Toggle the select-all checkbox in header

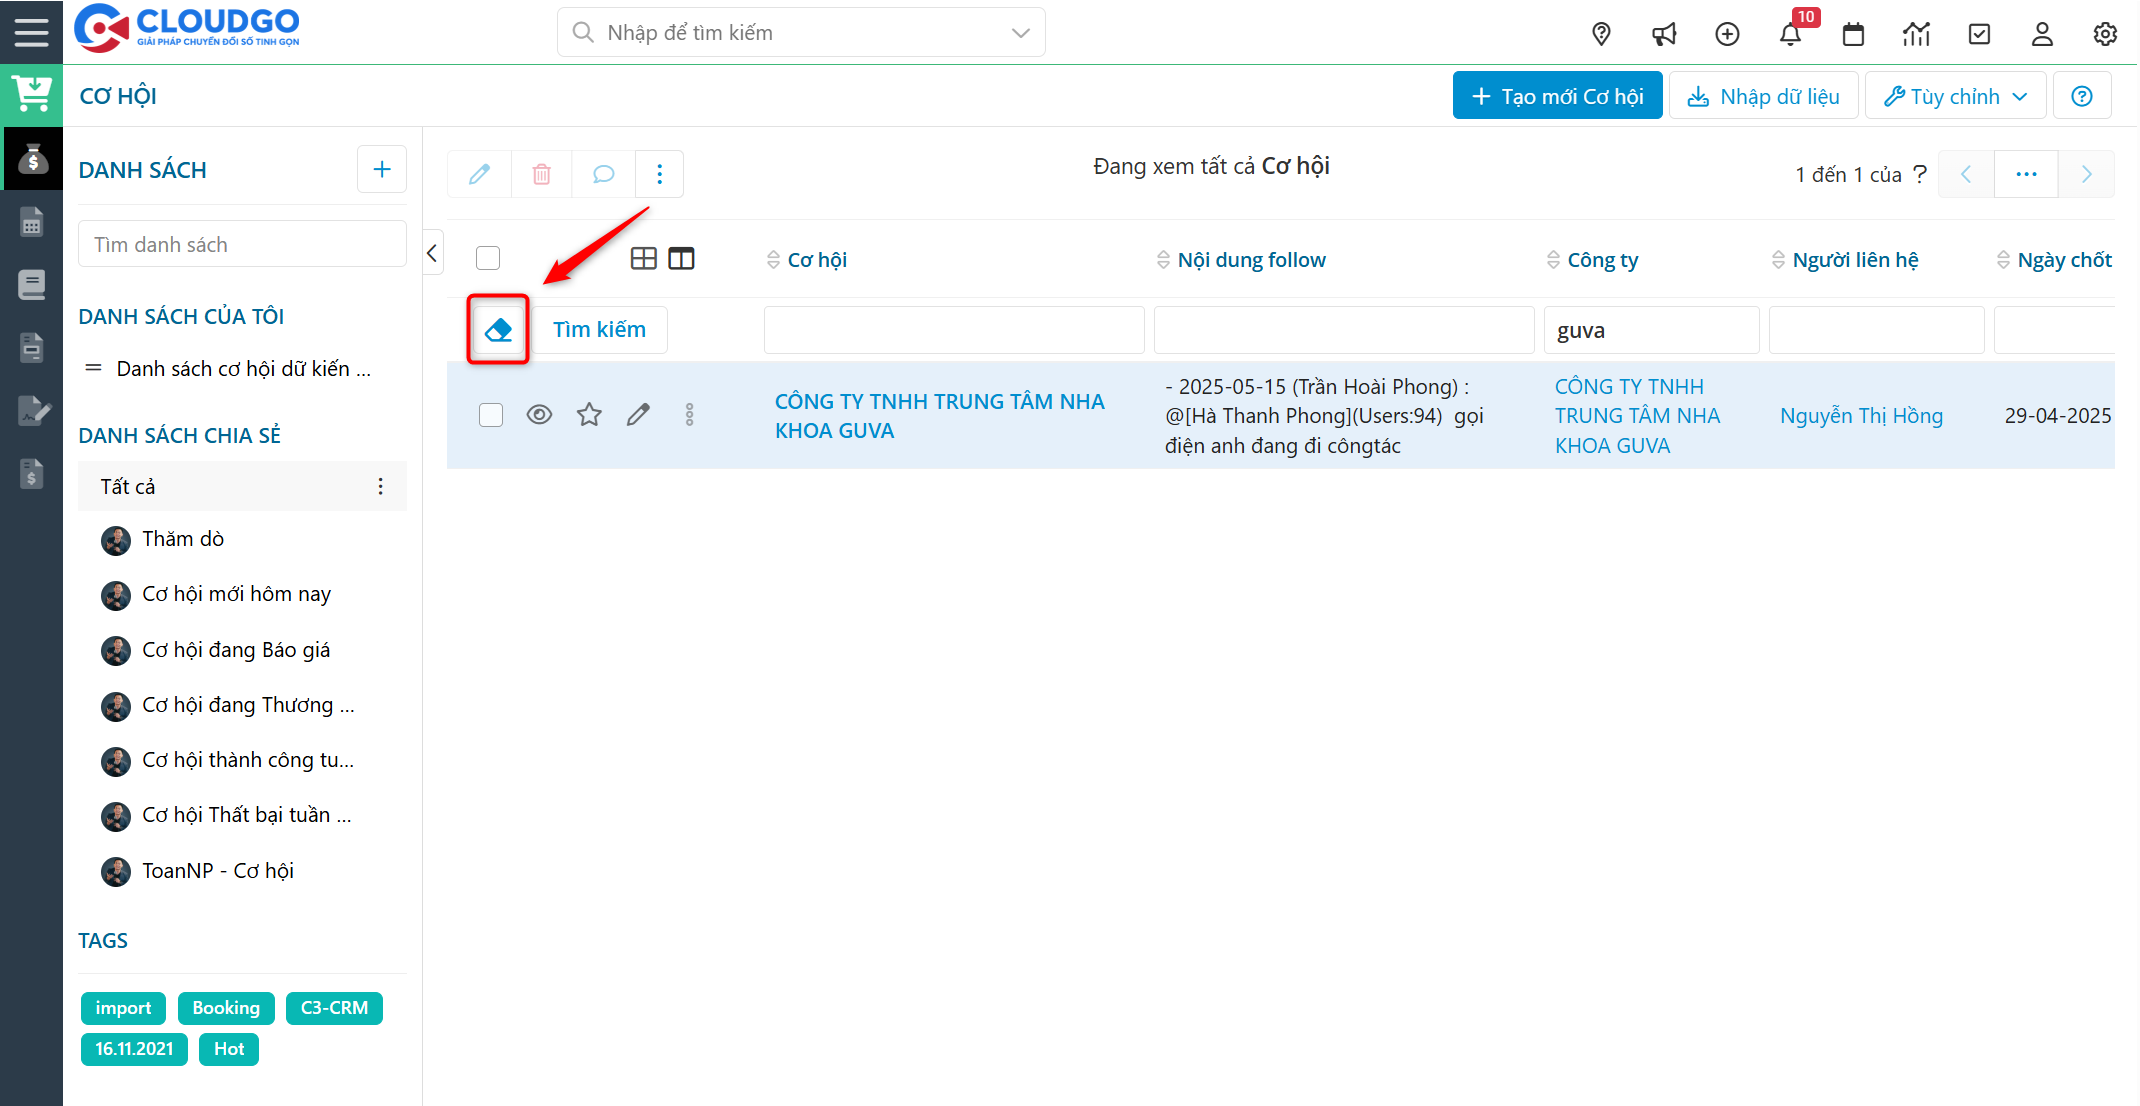coord(488,257)
